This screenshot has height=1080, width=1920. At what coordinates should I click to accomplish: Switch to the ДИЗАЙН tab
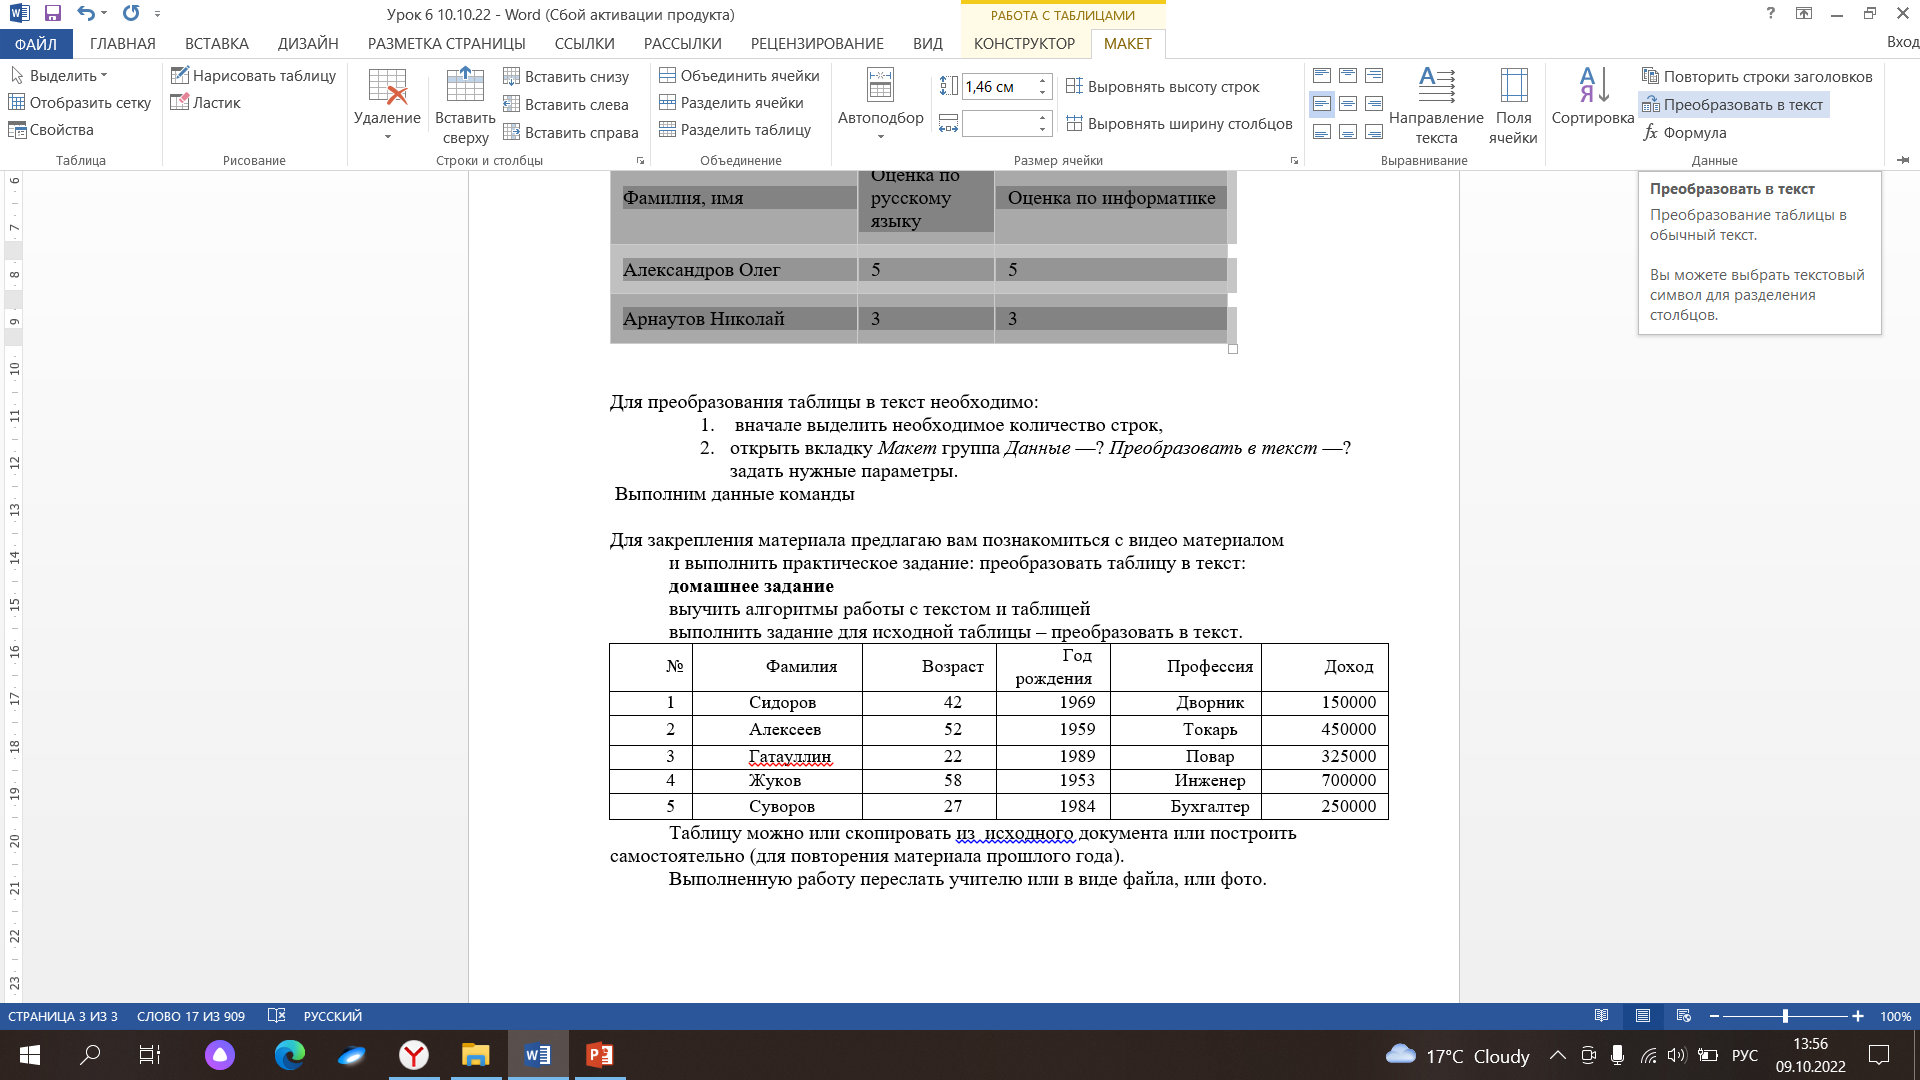[x=308, y=43]
